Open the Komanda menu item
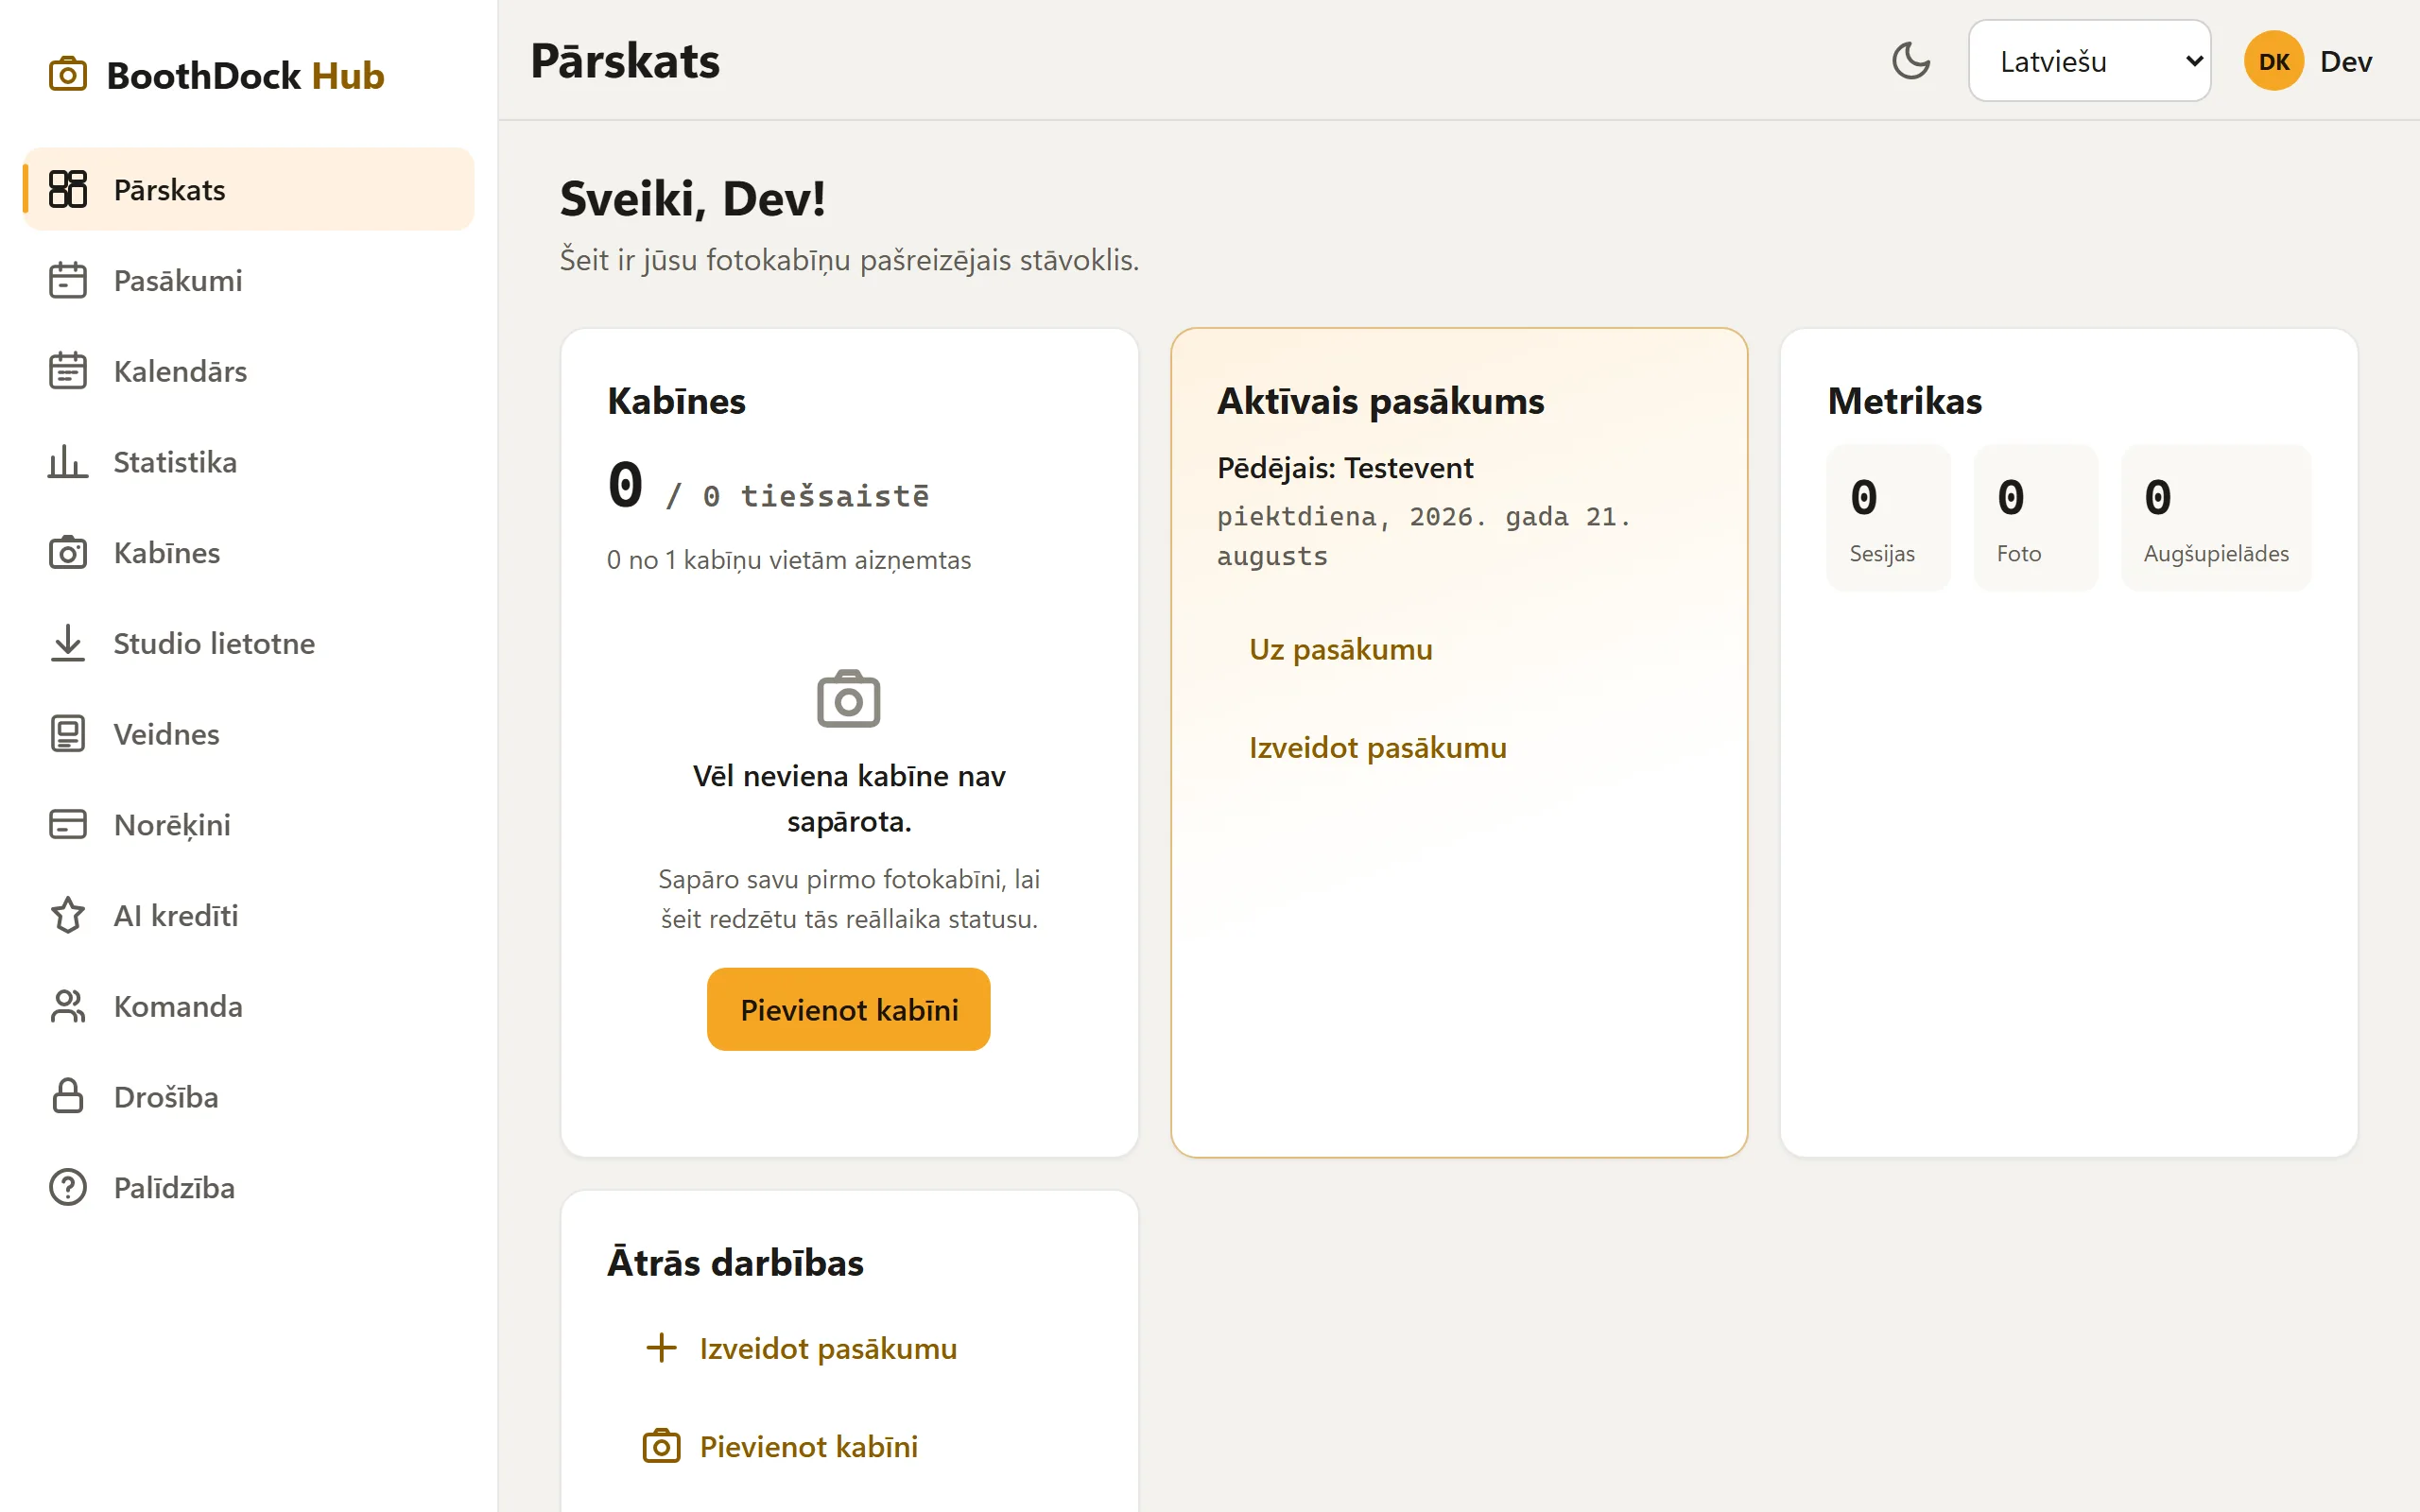The width and height of the screenshot is (2420, 1512). click(x=248, y=1006)
